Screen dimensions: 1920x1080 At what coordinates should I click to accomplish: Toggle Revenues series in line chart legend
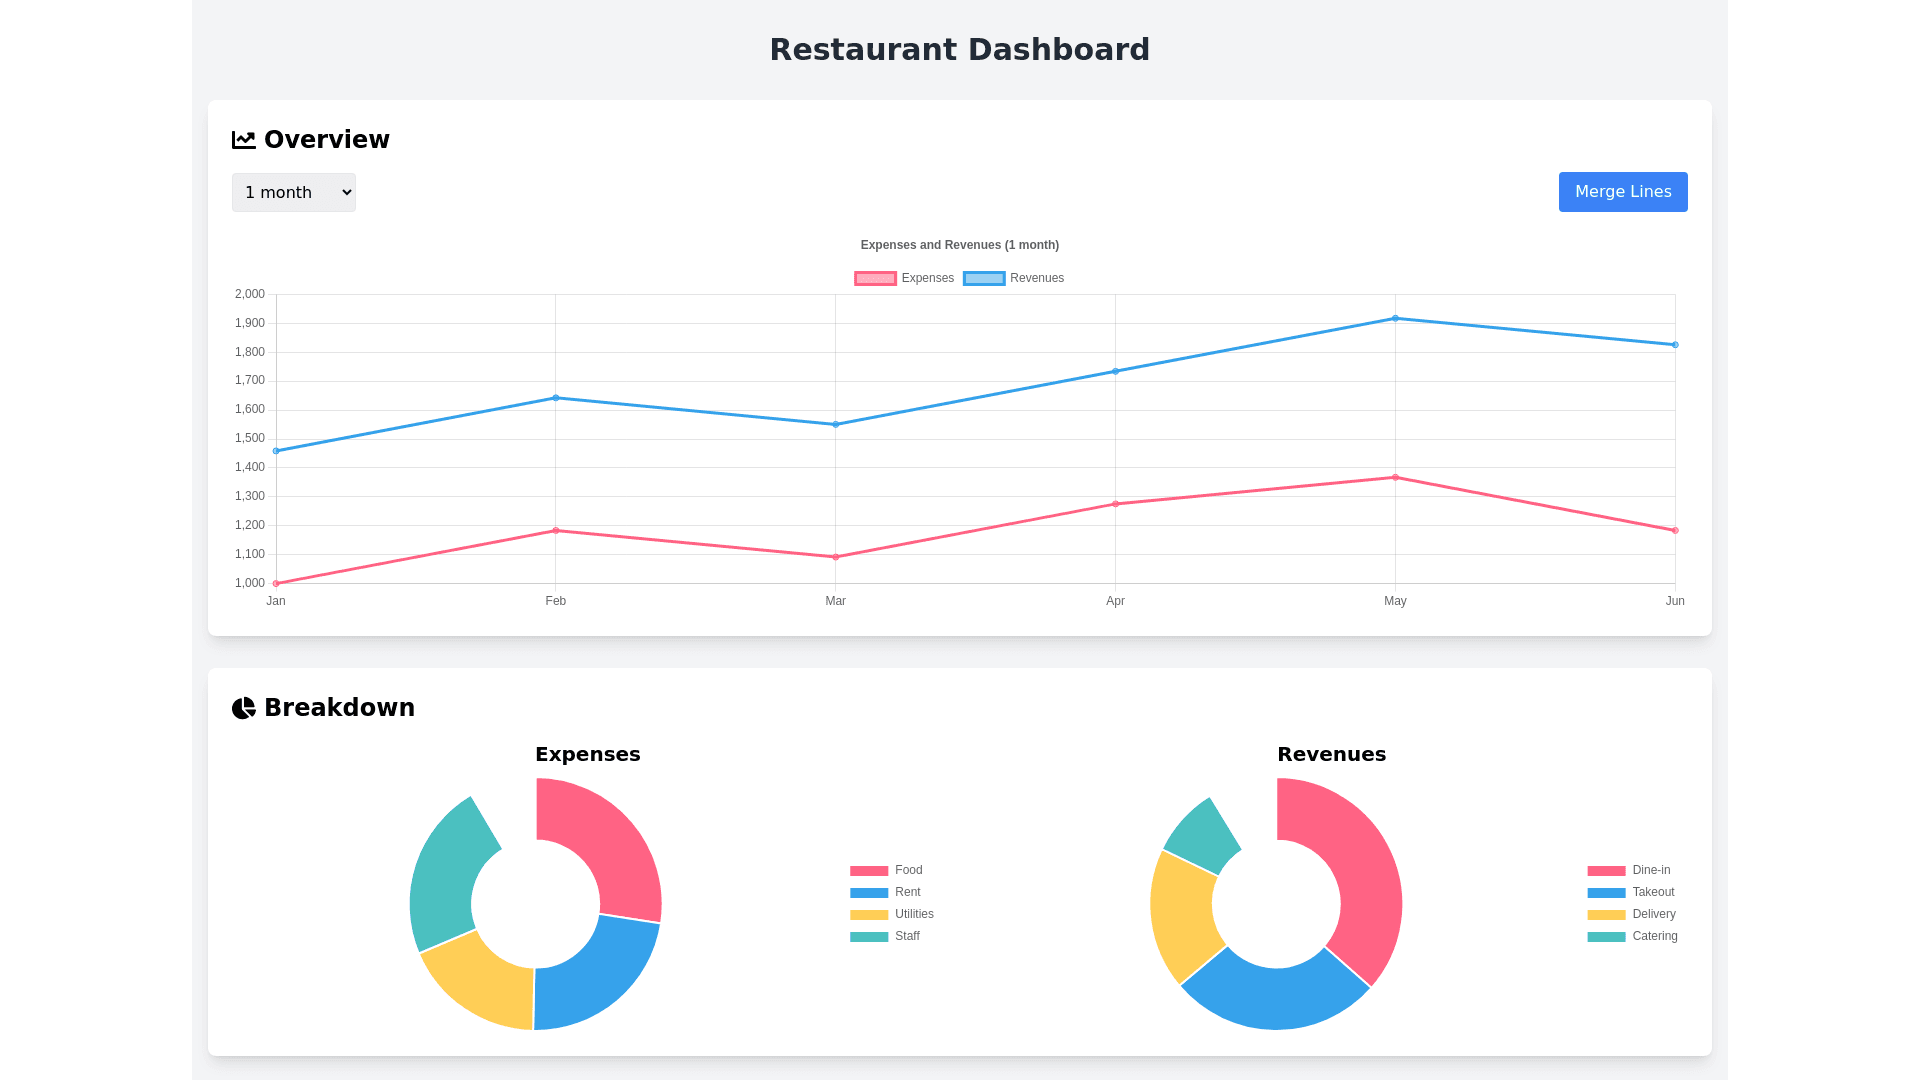(1013, 278)
